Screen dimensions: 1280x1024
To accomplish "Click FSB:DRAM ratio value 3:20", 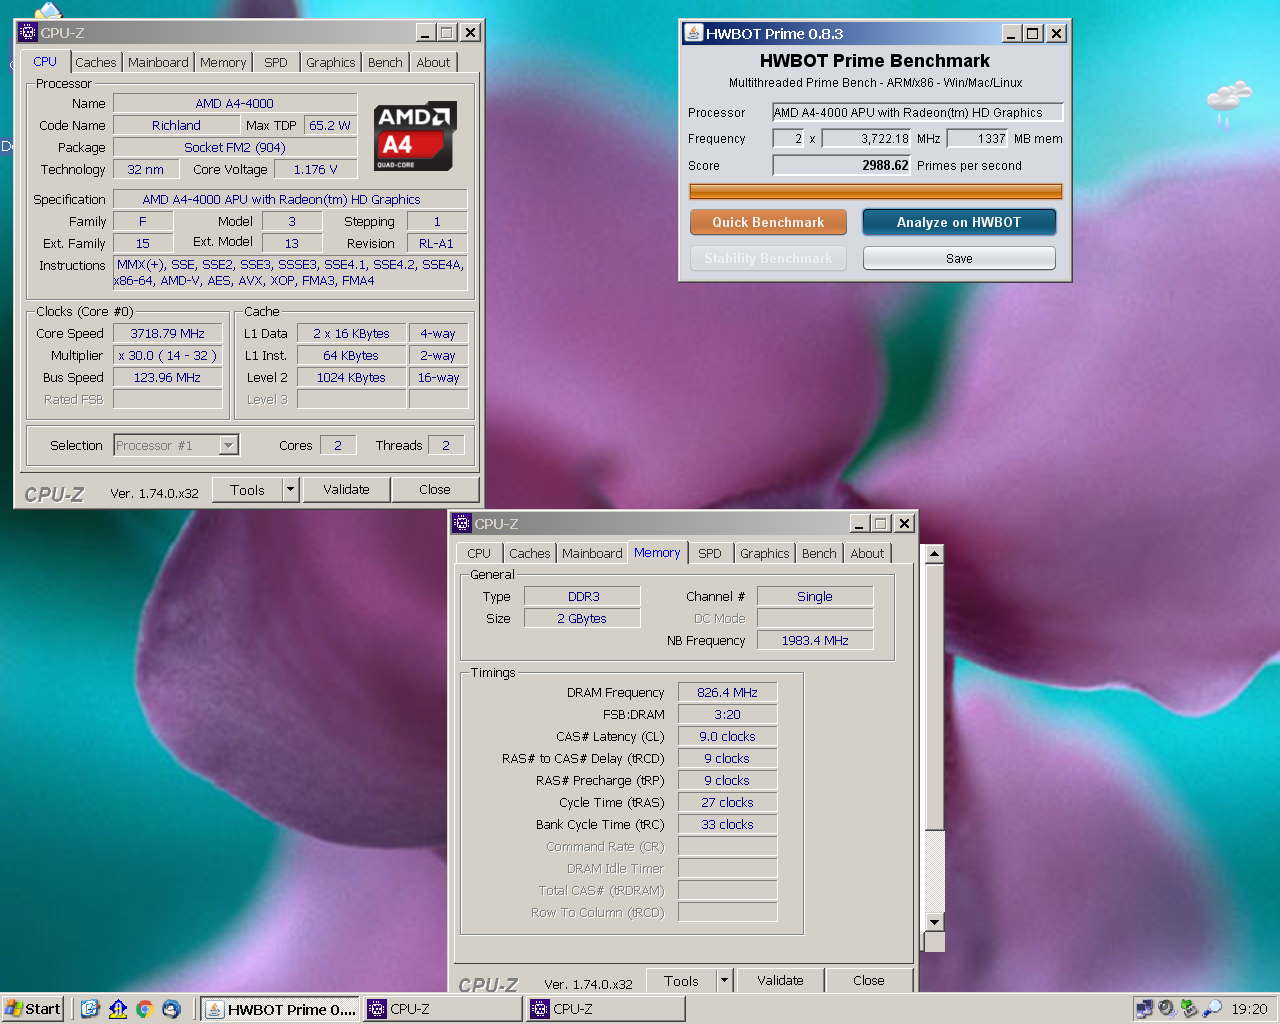I will coord(727,714).
